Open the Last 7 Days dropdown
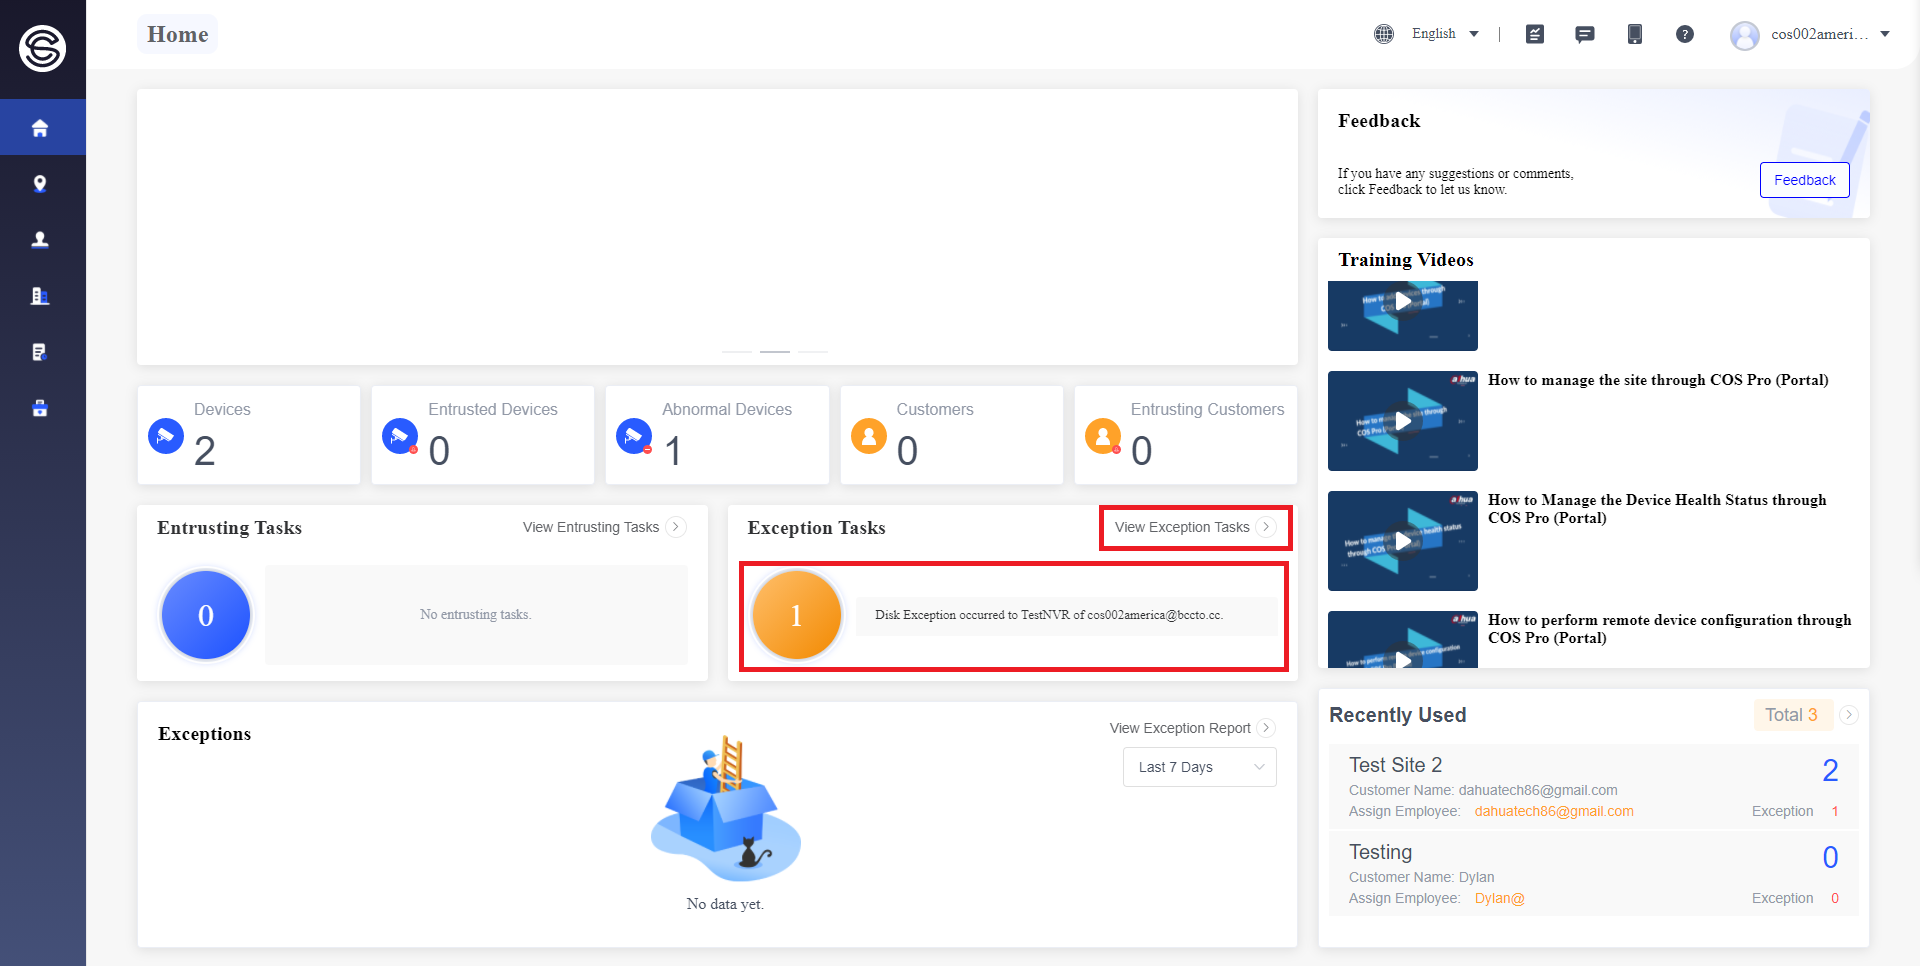Image resolution: width=1920 pixels, height=966 pixels. click(1200, 767)
